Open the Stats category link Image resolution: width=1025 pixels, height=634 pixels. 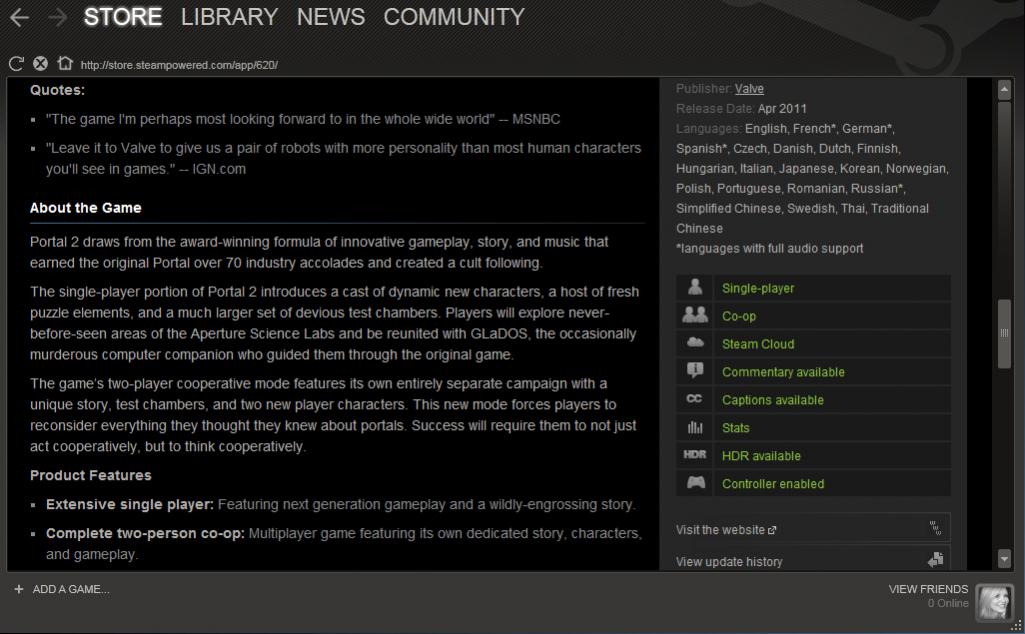coord(735,428)
